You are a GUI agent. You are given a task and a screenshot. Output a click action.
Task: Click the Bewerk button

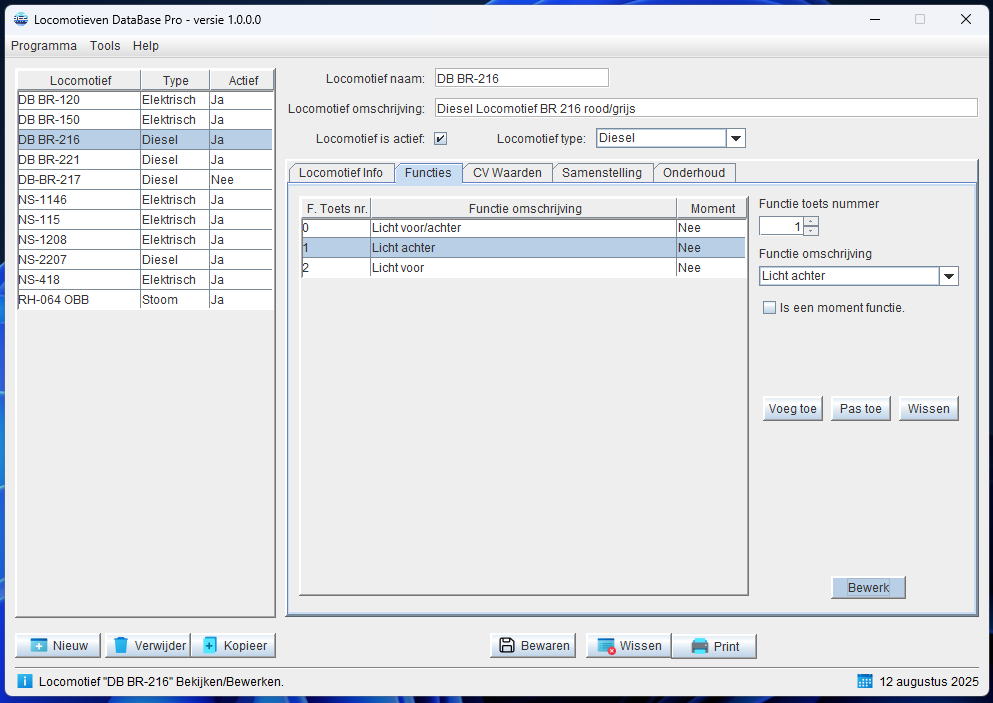pos(868,587)
